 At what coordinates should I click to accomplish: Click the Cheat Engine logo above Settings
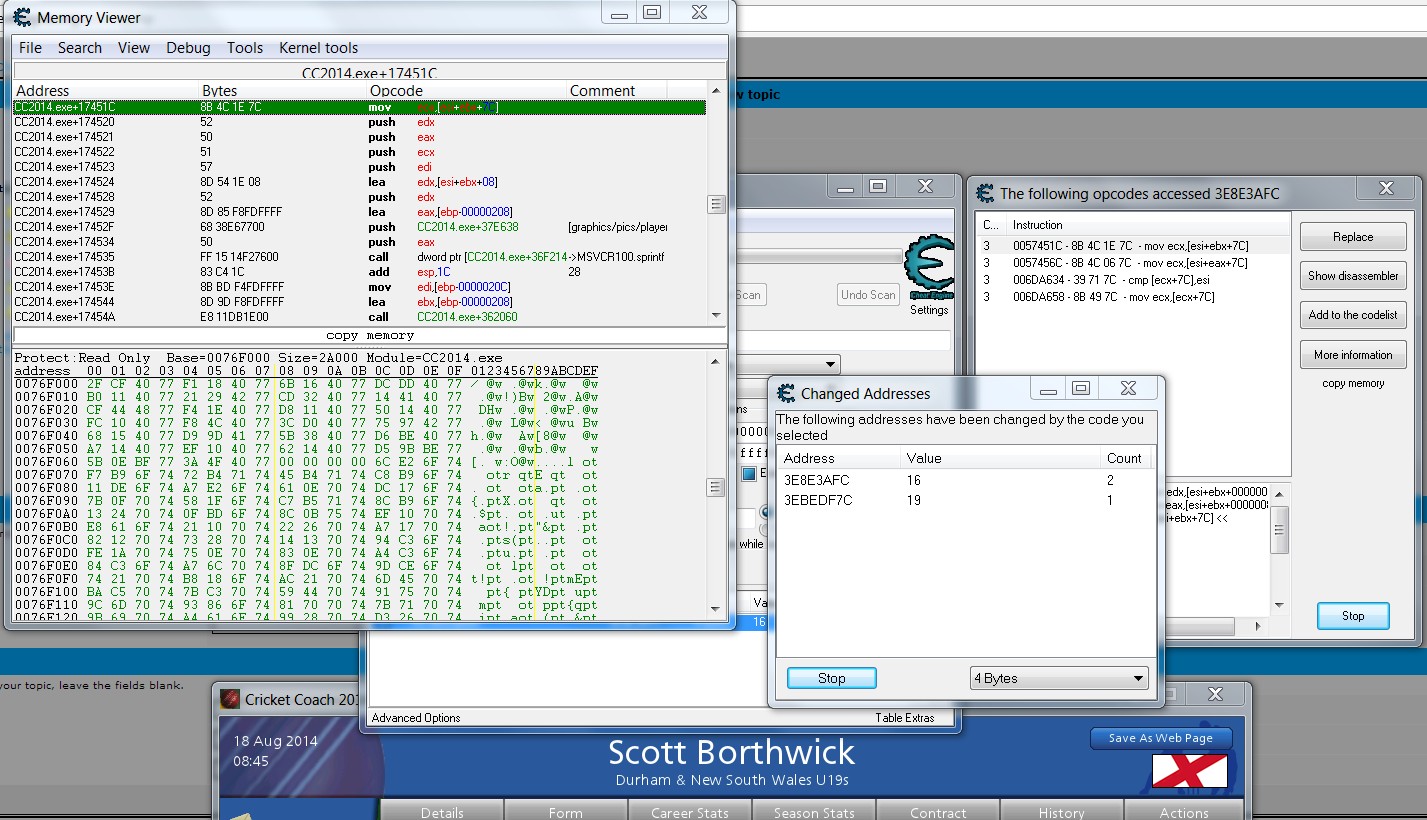tap(928, 265)
